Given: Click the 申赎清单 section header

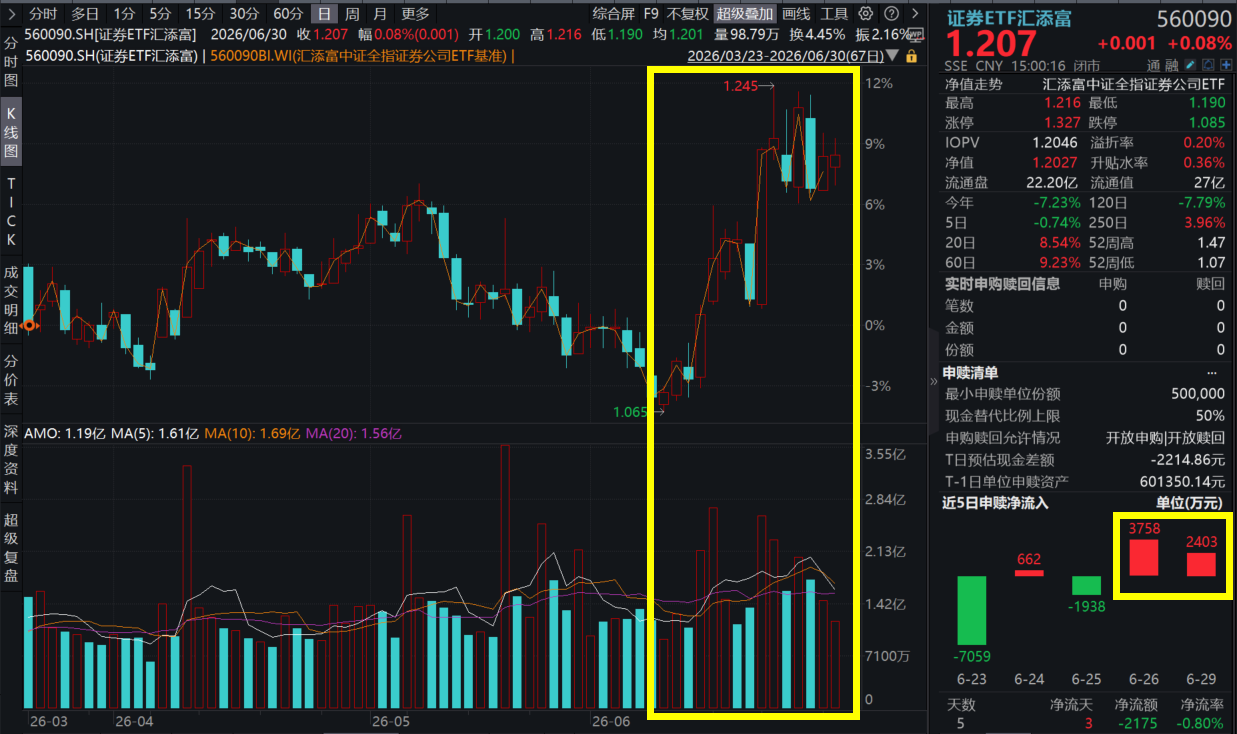Looking at the screenshot, I should (971, 372).
